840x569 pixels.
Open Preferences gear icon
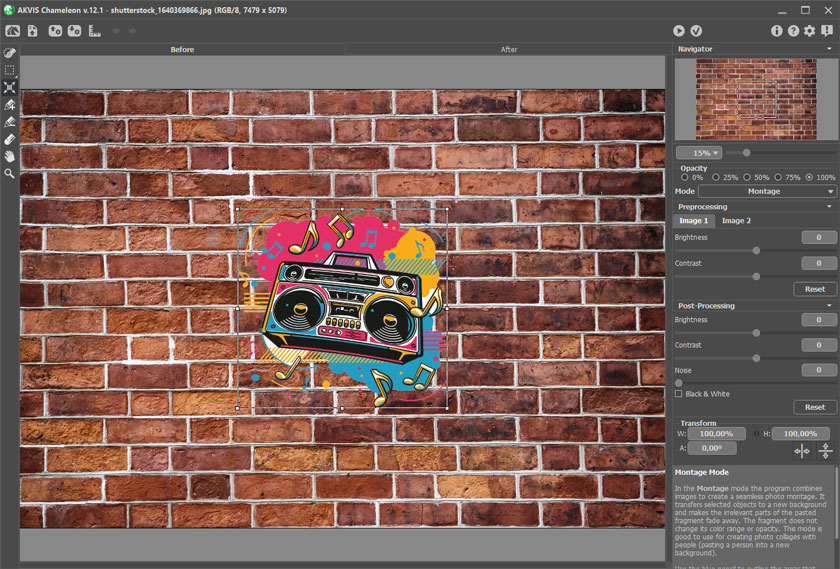[x=809, y=31]
